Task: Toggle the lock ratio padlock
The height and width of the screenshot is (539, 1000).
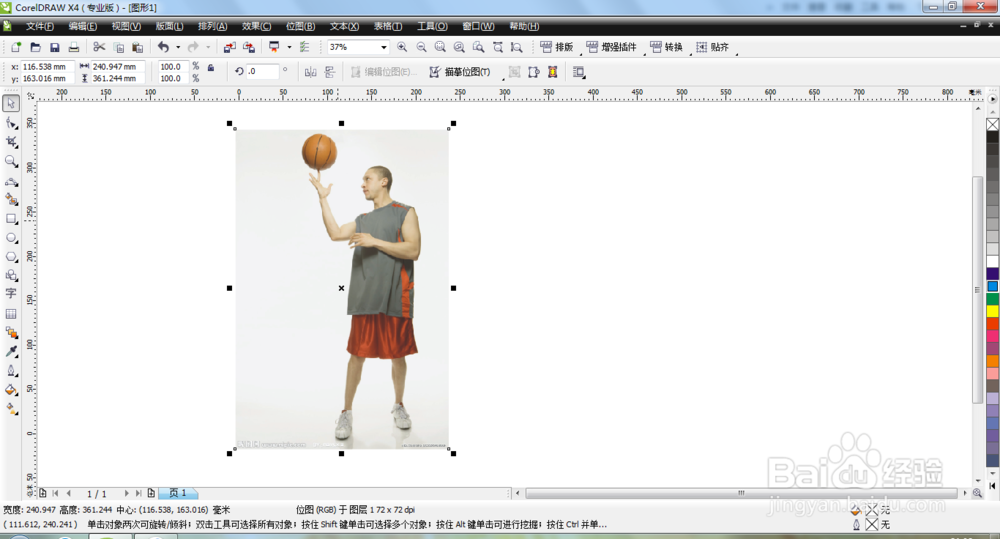Action: pyautogui.click(x=210, y=67)
